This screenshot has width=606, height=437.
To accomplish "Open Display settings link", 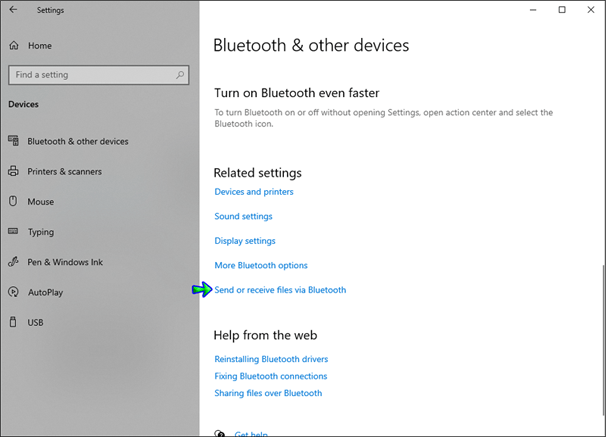I will click(245, 241).
